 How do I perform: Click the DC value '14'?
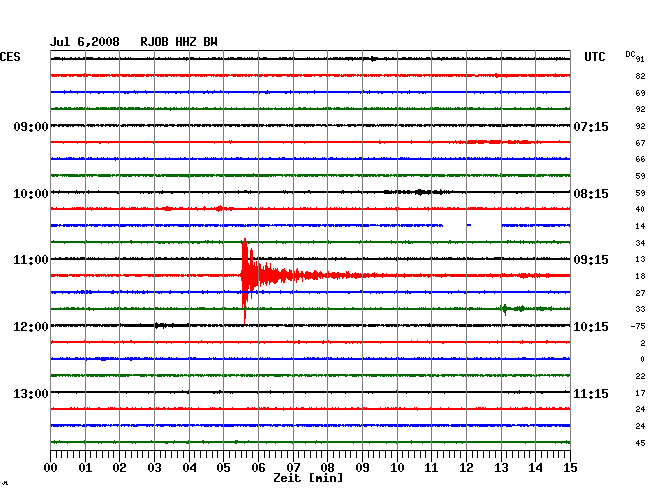point(640,226)
